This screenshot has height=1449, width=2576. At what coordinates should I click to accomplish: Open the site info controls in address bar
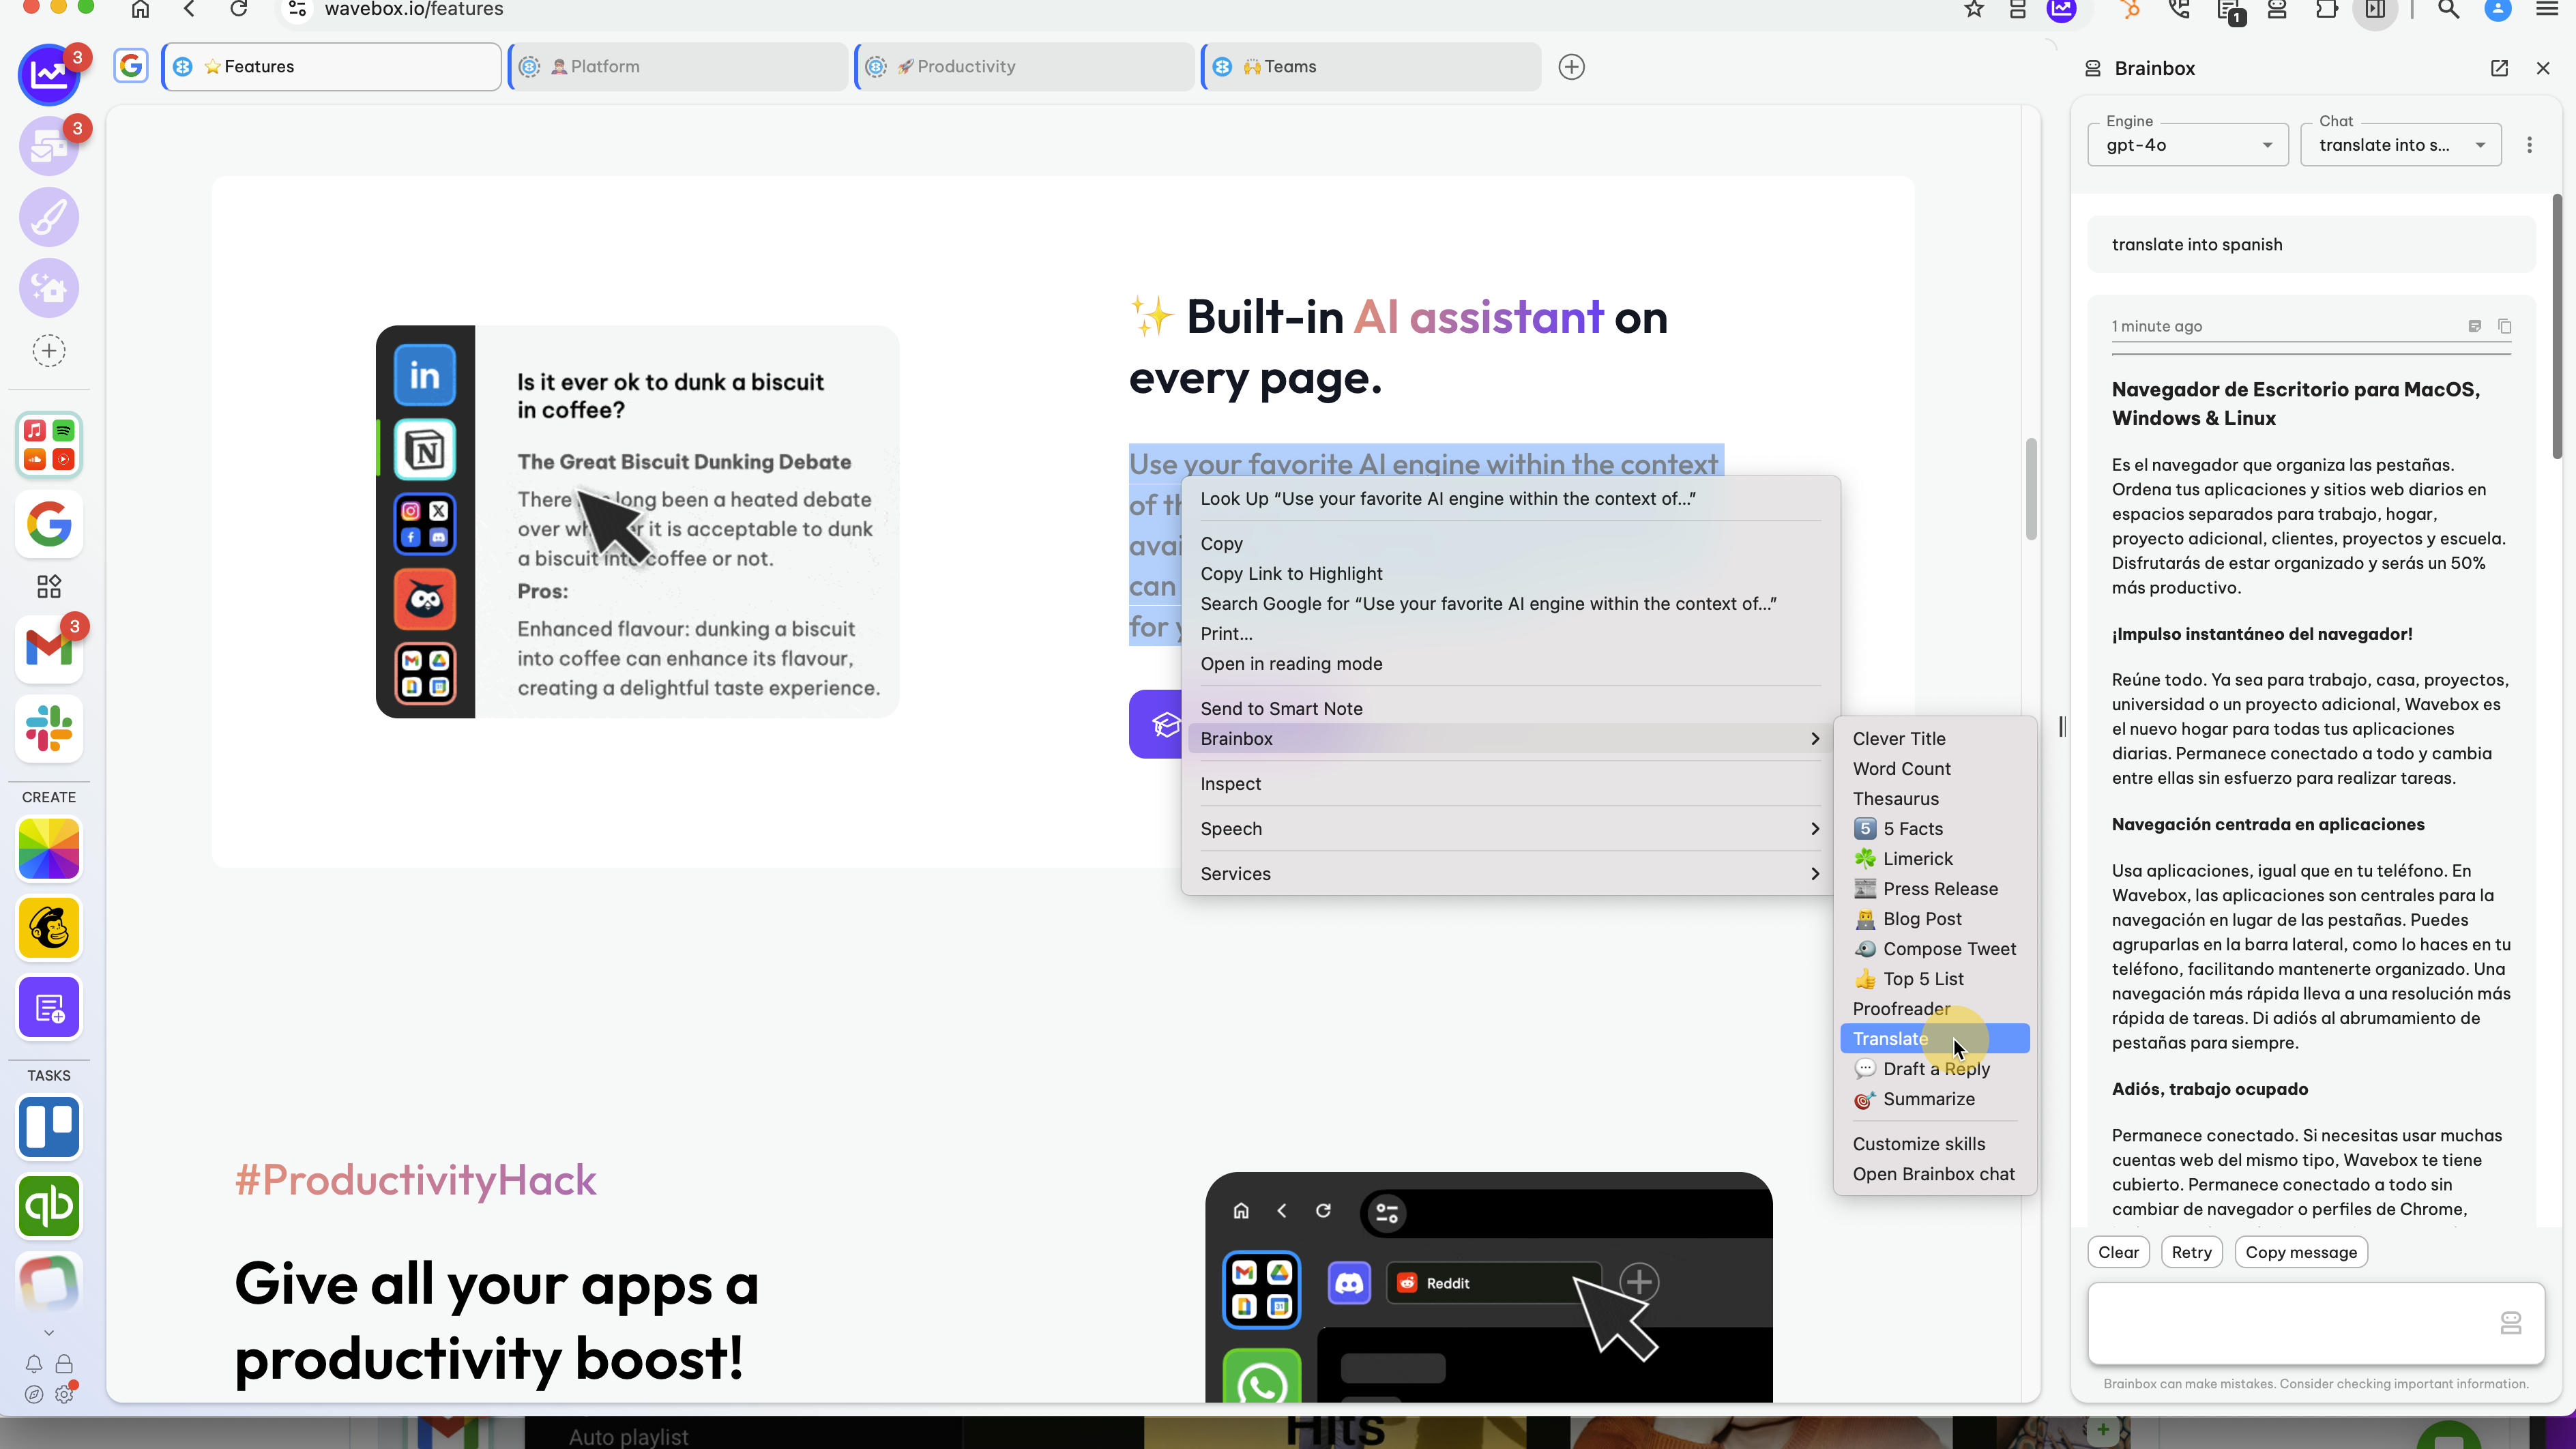296,9
